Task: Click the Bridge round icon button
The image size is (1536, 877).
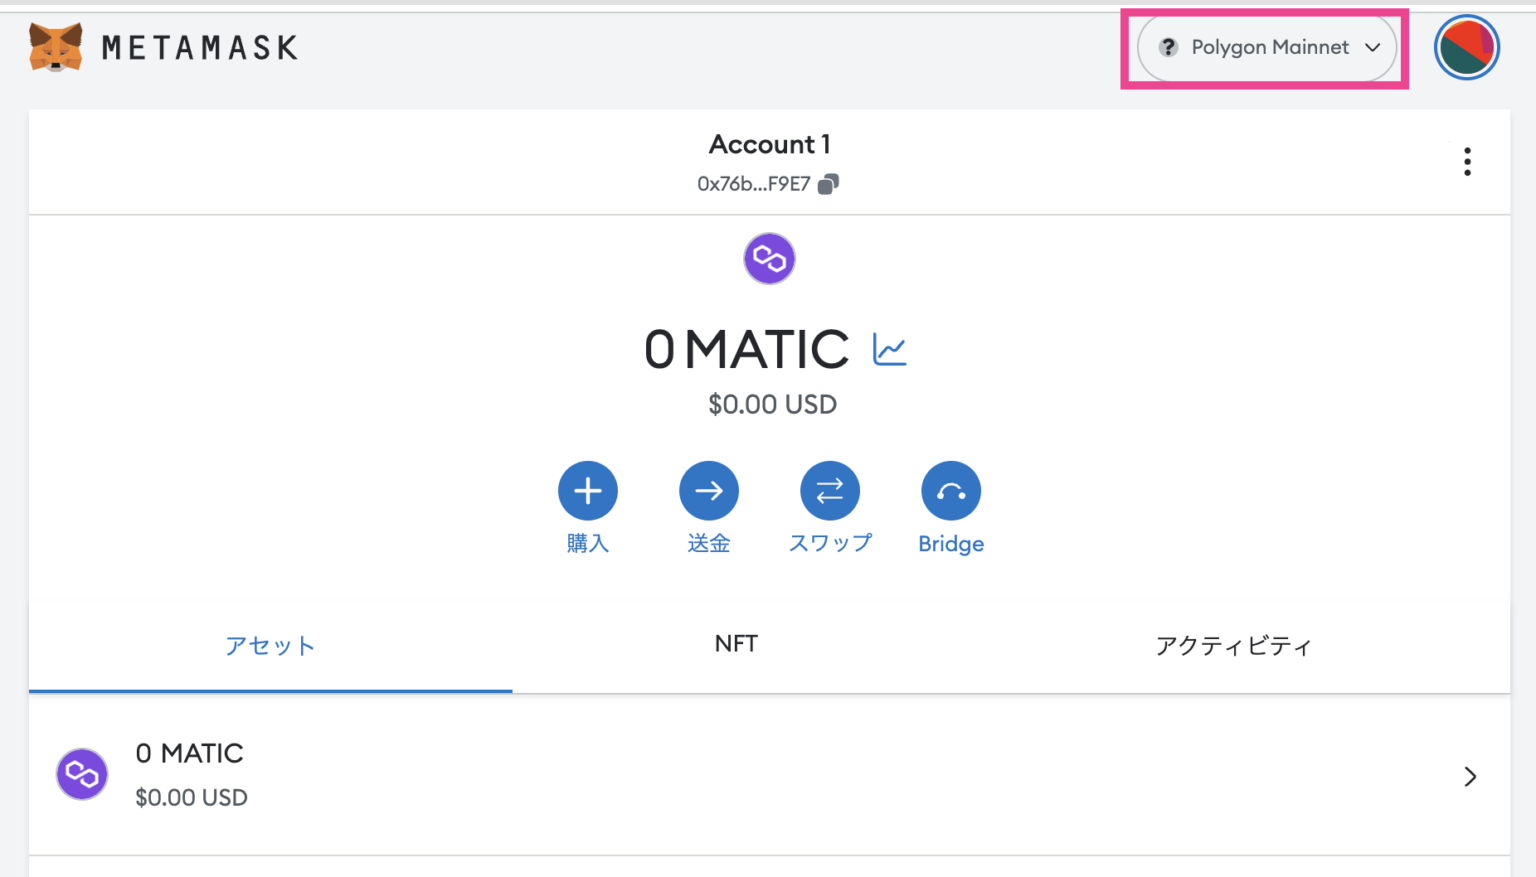Action: 951,491
